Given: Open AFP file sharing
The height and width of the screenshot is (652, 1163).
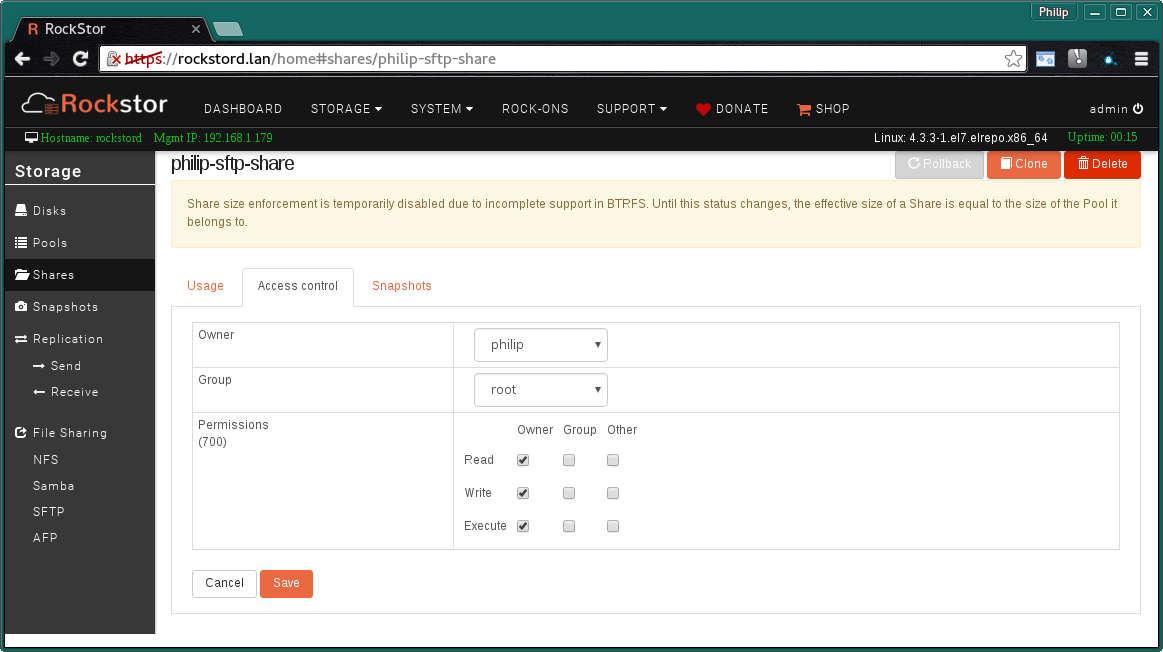Looking at the screenshot, I should pyautogui.click(x=45, y=538).
